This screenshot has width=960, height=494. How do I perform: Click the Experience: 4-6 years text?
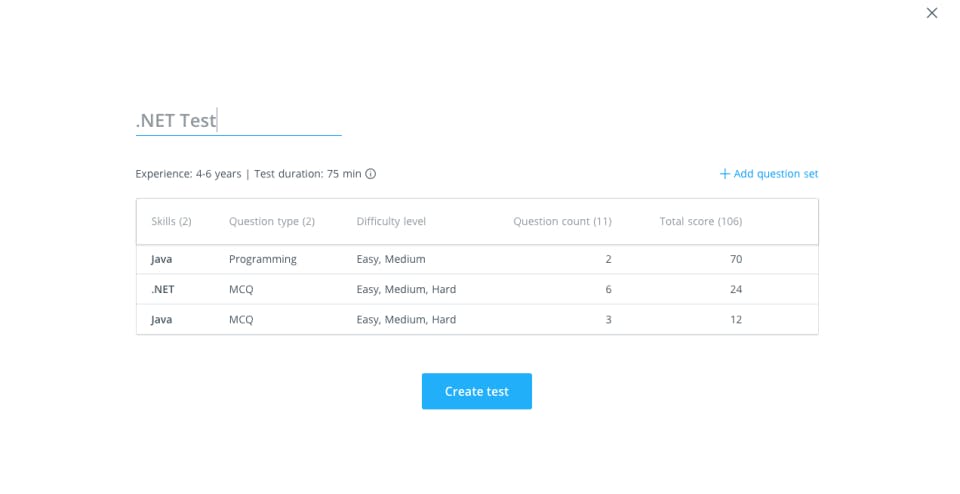[x=188, y=174]
